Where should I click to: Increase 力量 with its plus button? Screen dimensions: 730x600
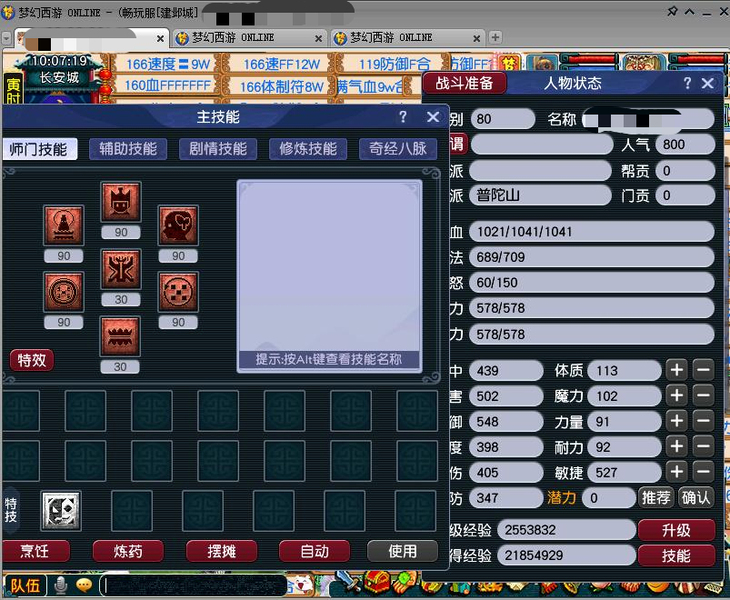tap(677, 421)
